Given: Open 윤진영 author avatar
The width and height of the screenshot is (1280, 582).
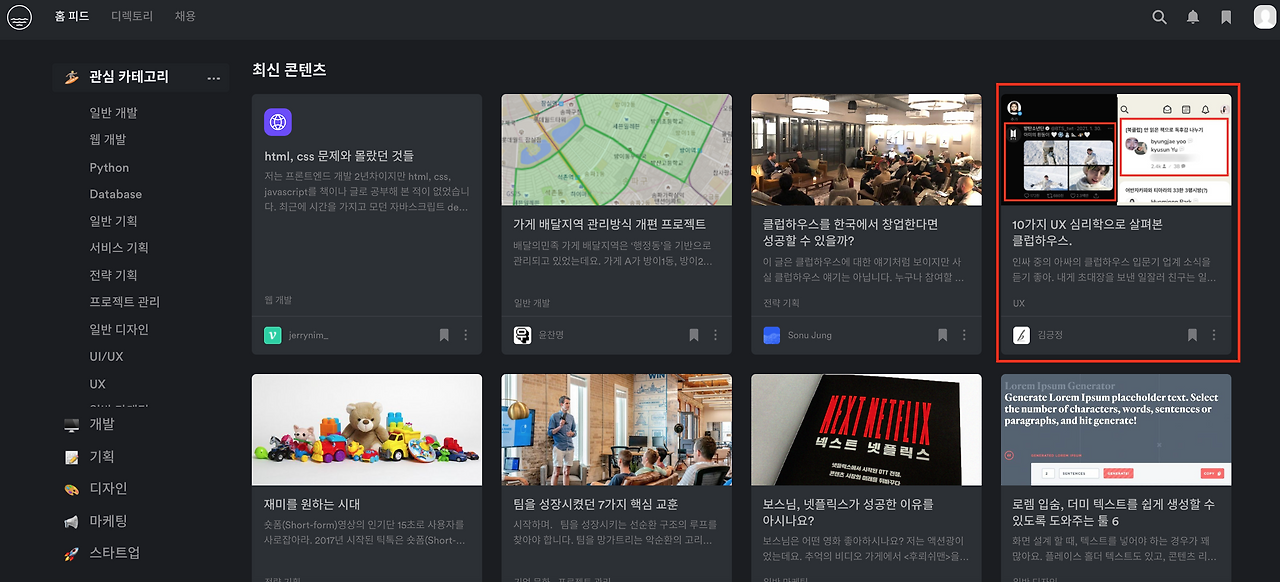Looking at the screenshot, I should point(522,336).
